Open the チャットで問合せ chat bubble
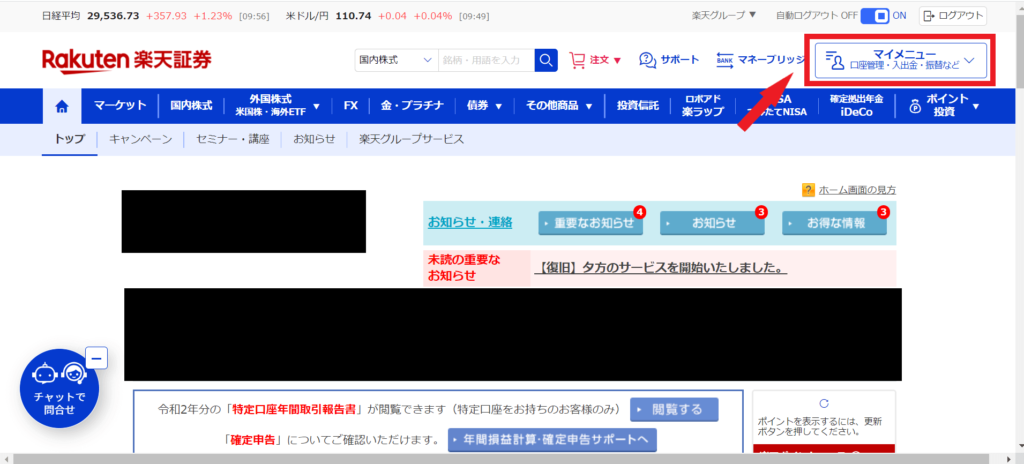The image size is (1024, 464). click(x=59, y=388)
